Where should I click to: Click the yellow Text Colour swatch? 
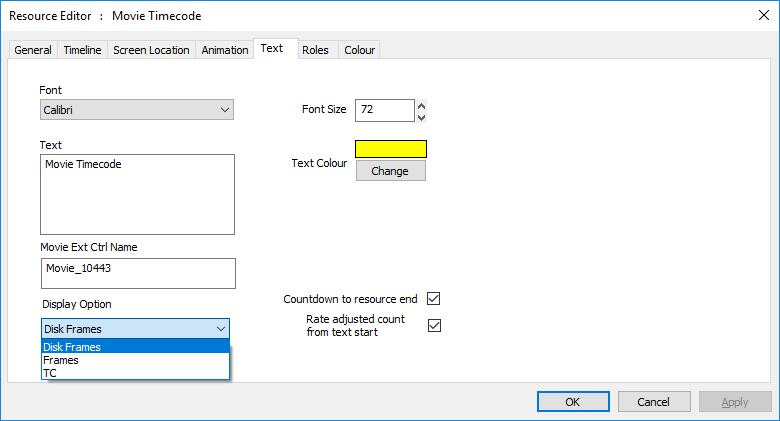[390, 149]
